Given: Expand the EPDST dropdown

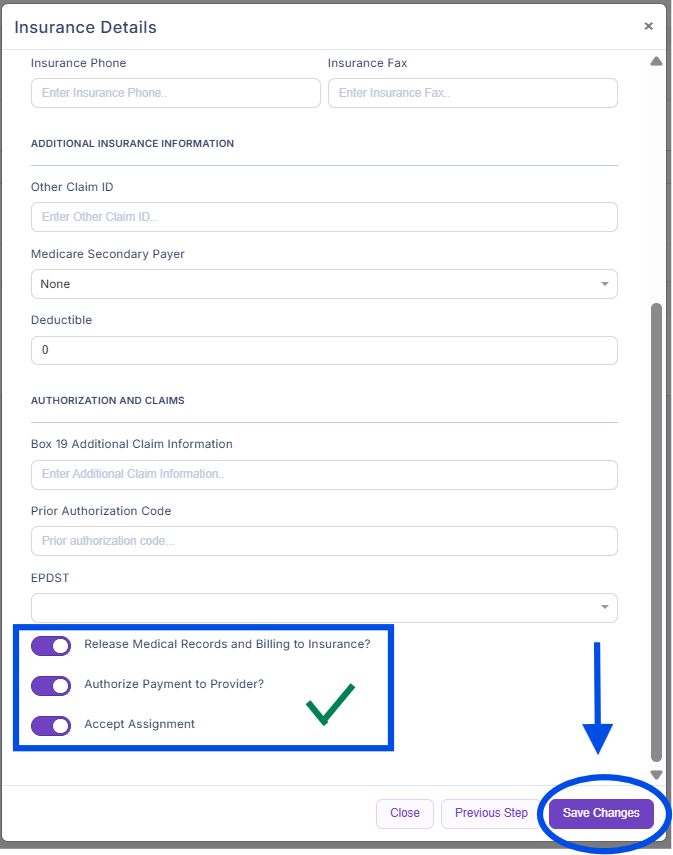Looking at the screenshot, I should point(323,608).
